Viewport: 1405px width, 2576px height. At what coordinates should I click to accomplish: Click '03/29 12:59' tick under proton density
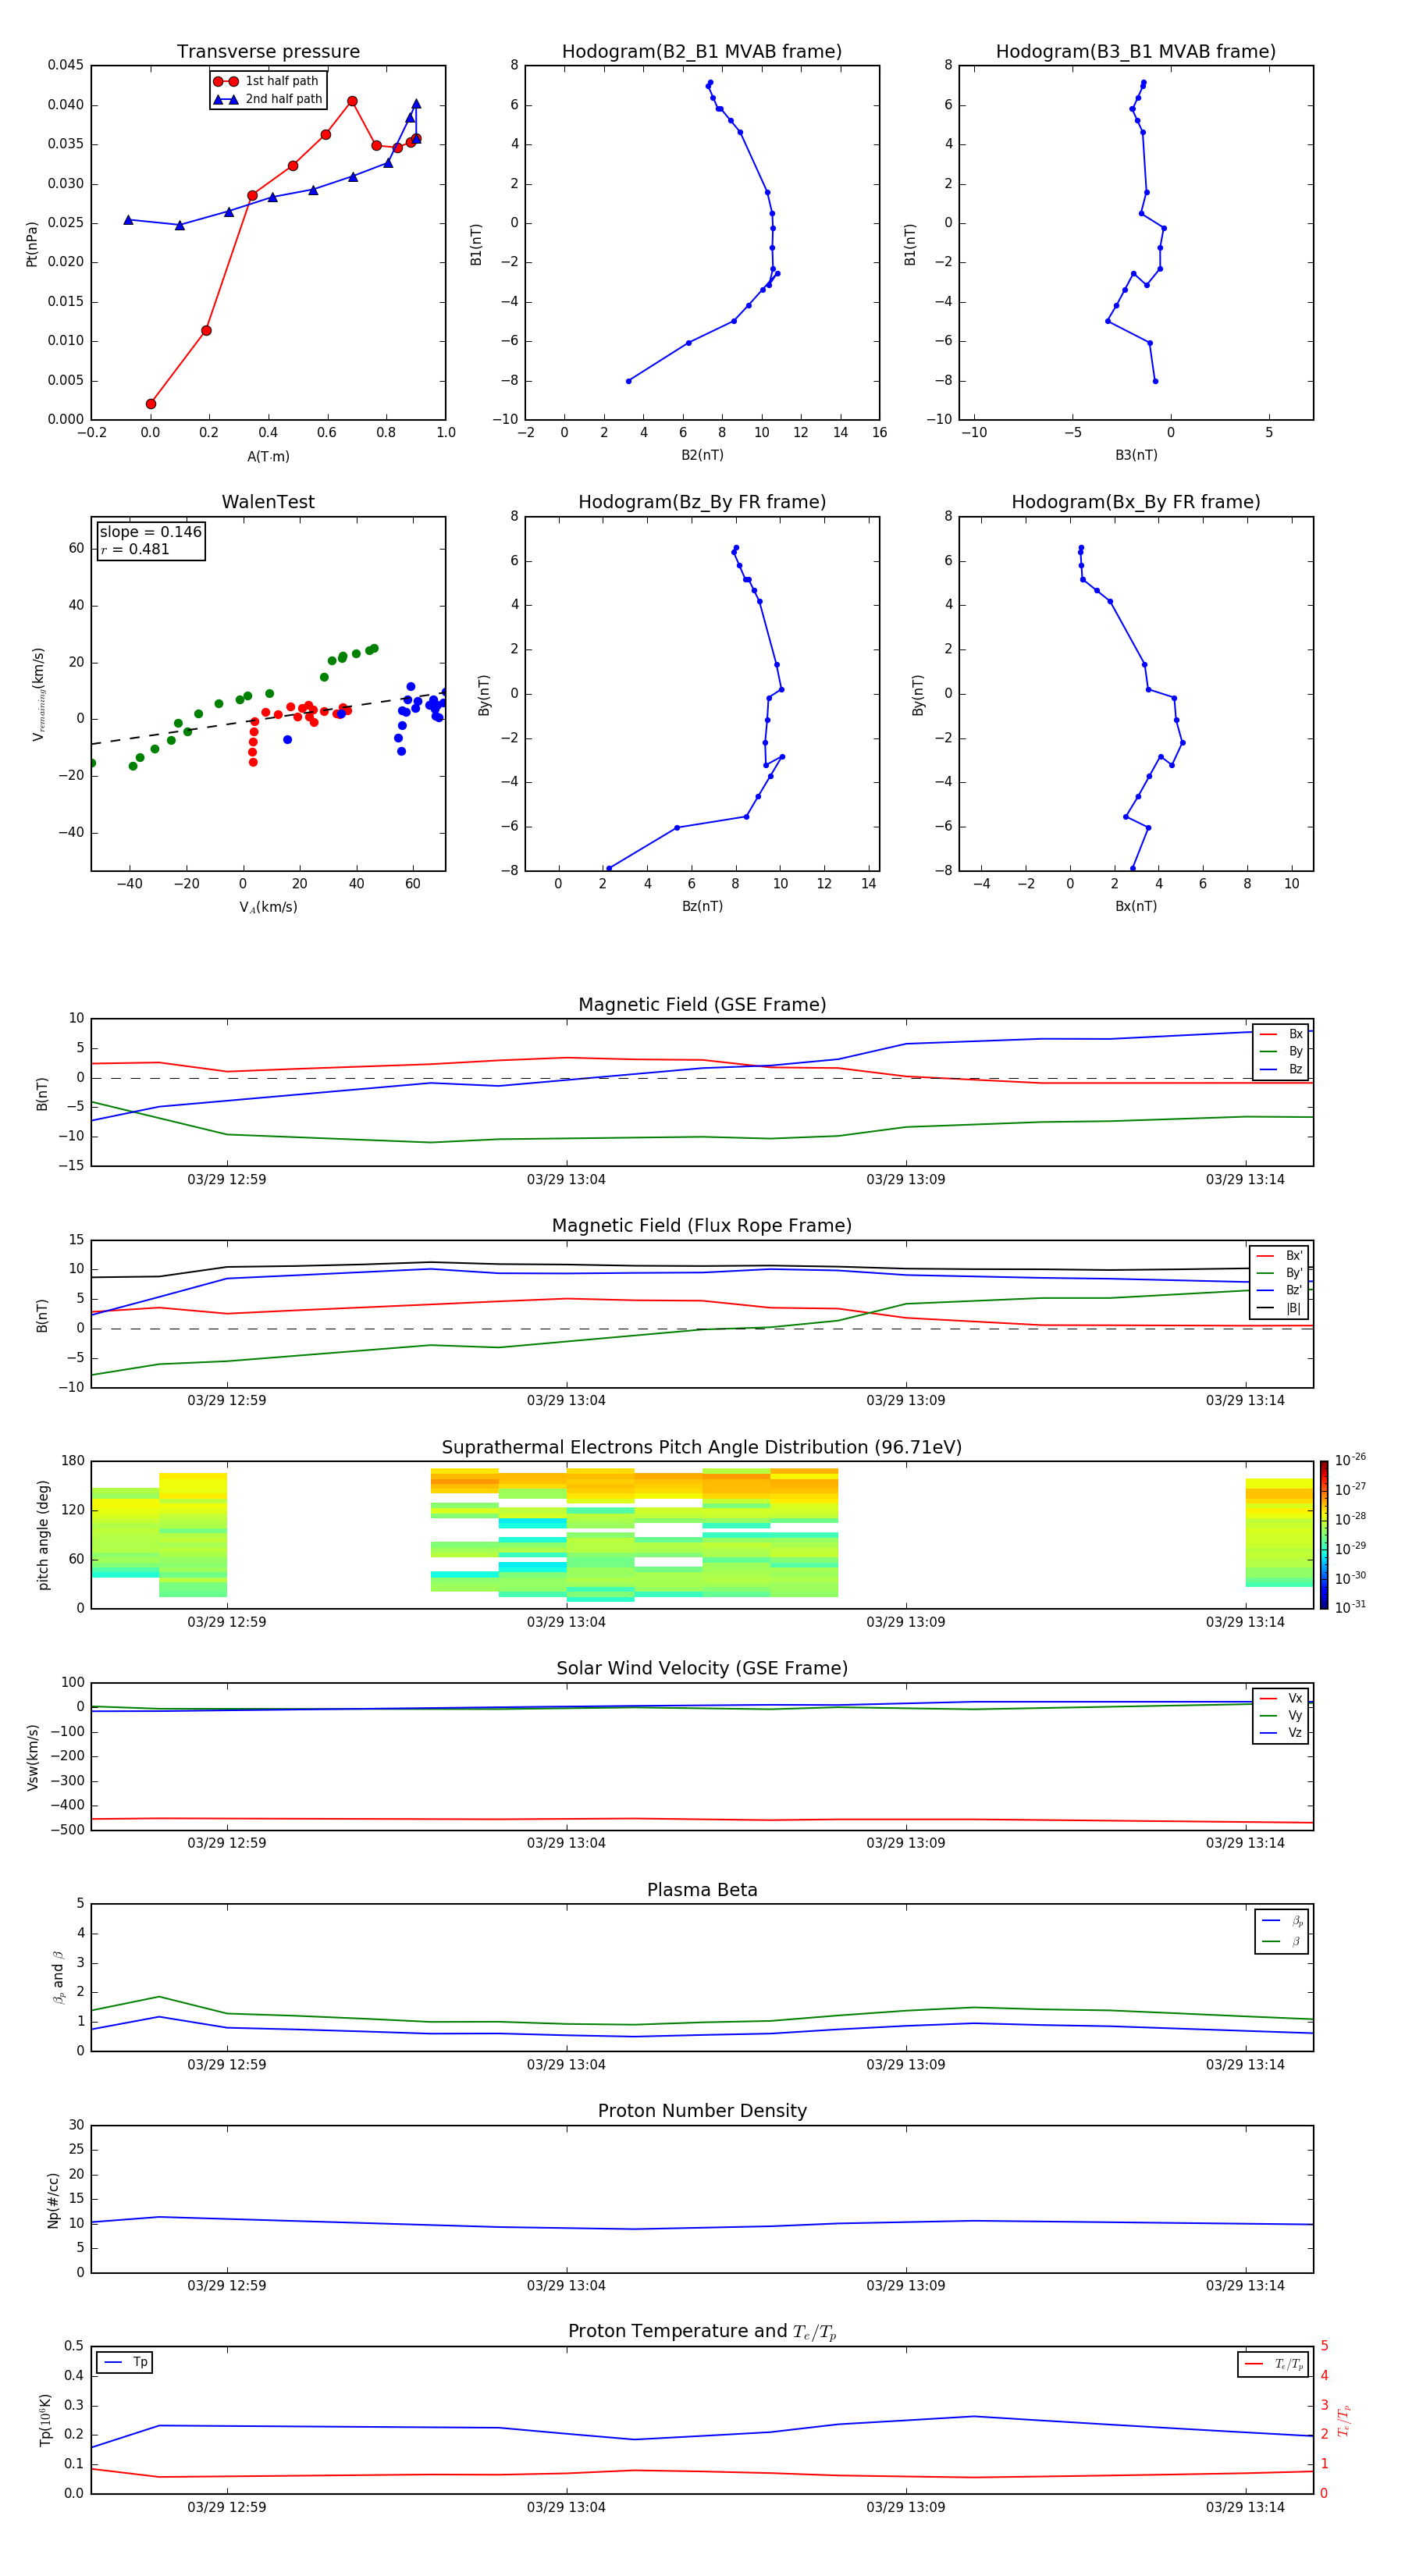[x=227, y=2285]
